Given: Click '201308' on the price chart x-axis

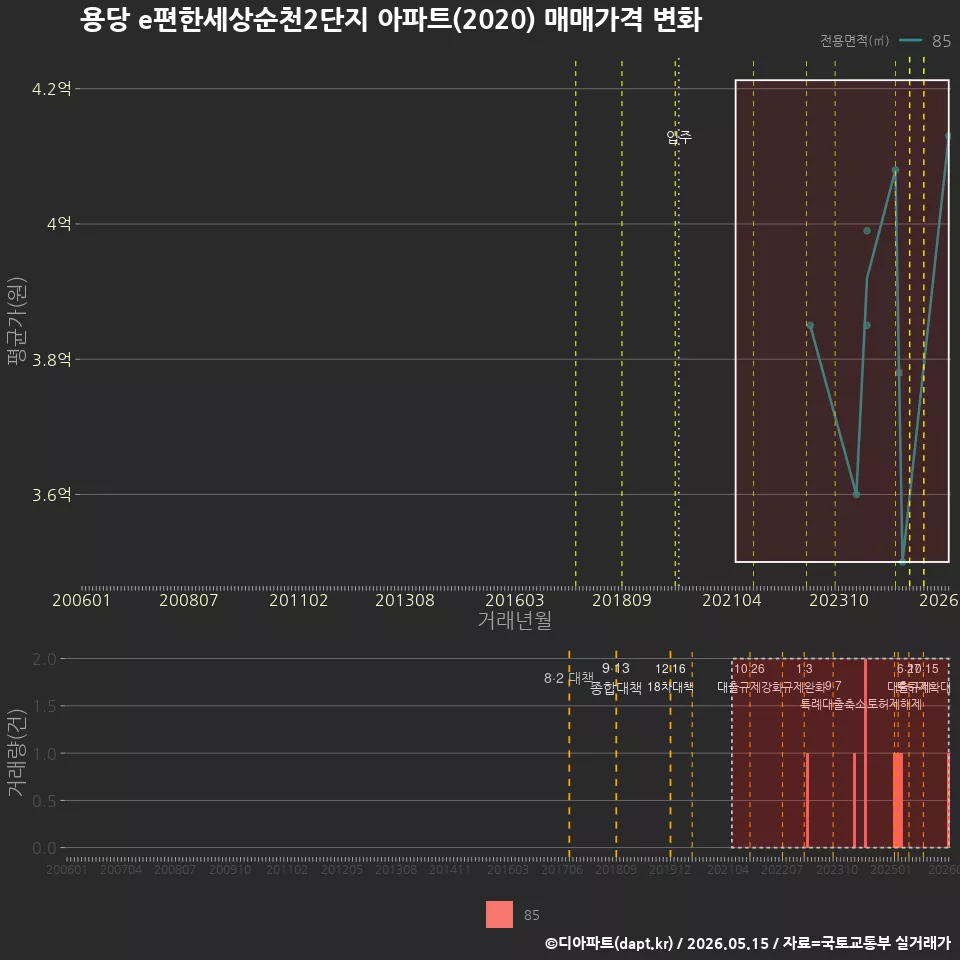Looking at the screenshot, I should 405,600.
